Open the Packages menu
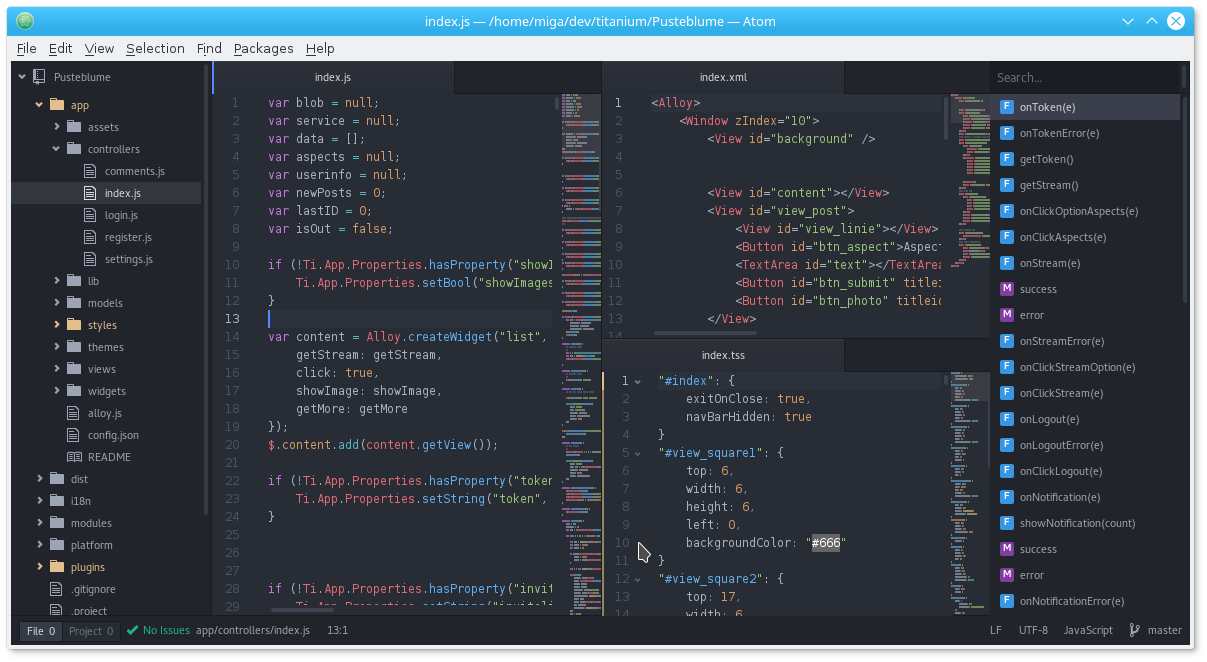Screen dimensions: 1207x662 (263, 48)
